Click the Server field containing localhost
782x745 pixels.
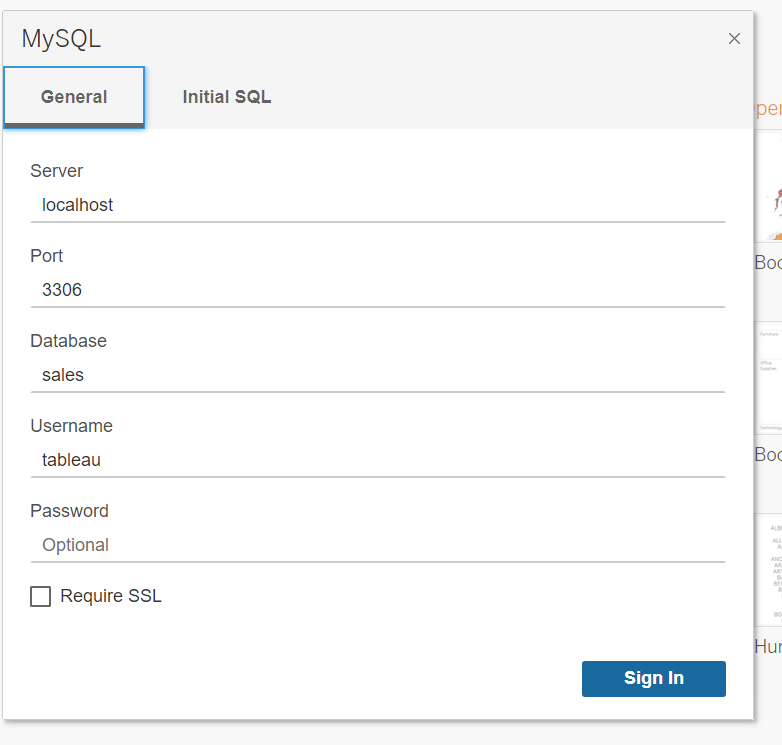point(378,205)
